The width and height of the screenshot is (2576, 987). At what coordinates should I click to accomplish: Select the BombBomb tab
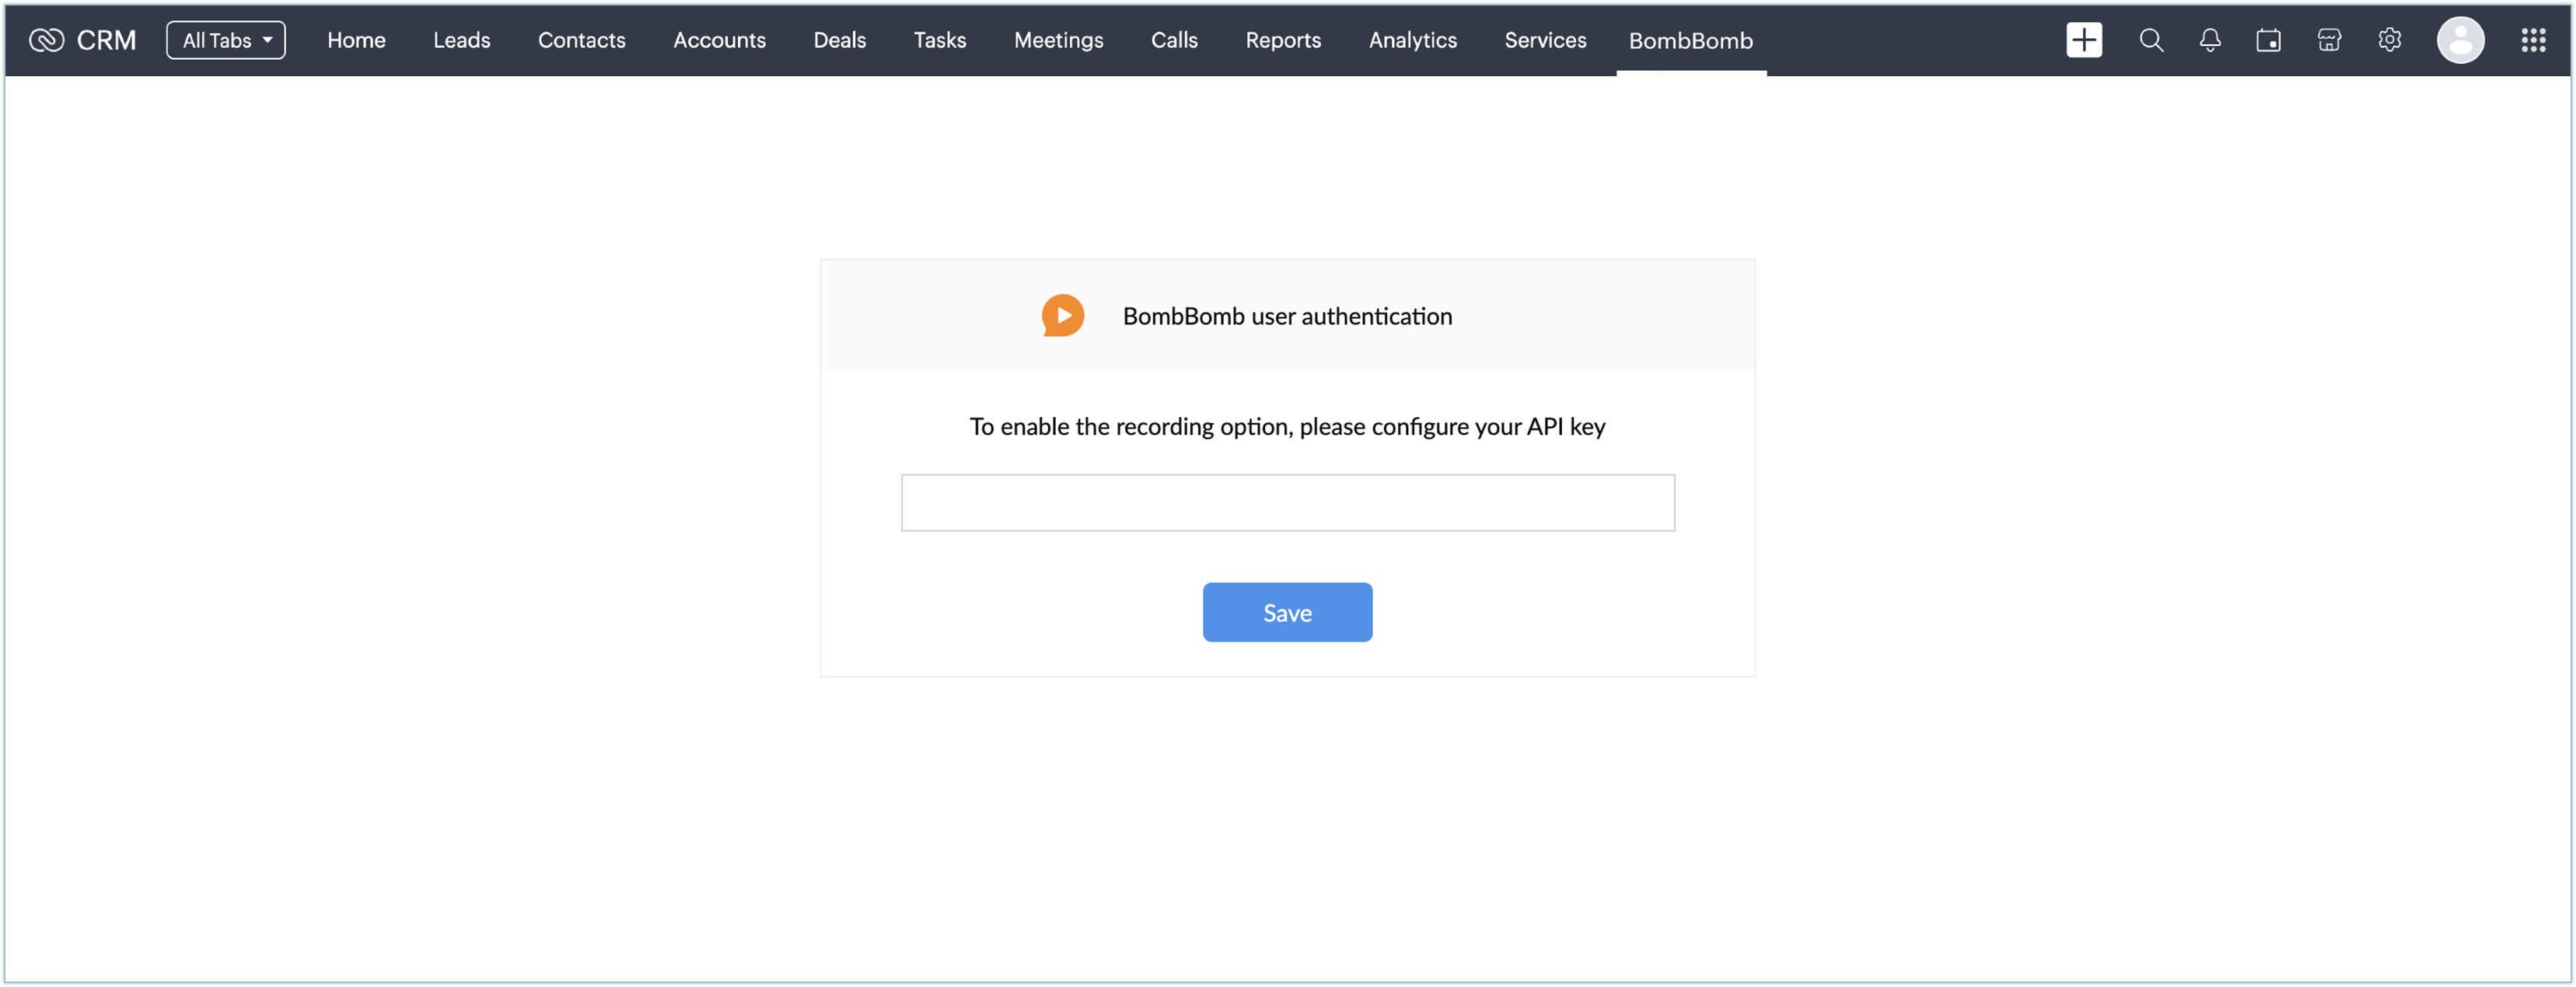tap(1690, 40)
